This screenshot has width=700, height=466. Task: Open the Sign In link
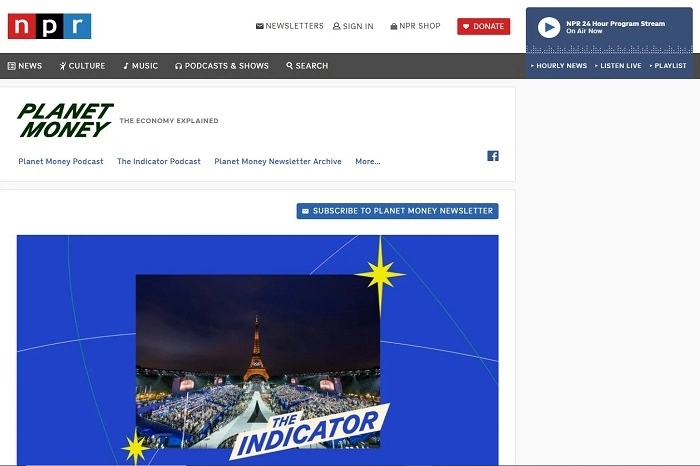click(353, 26)
